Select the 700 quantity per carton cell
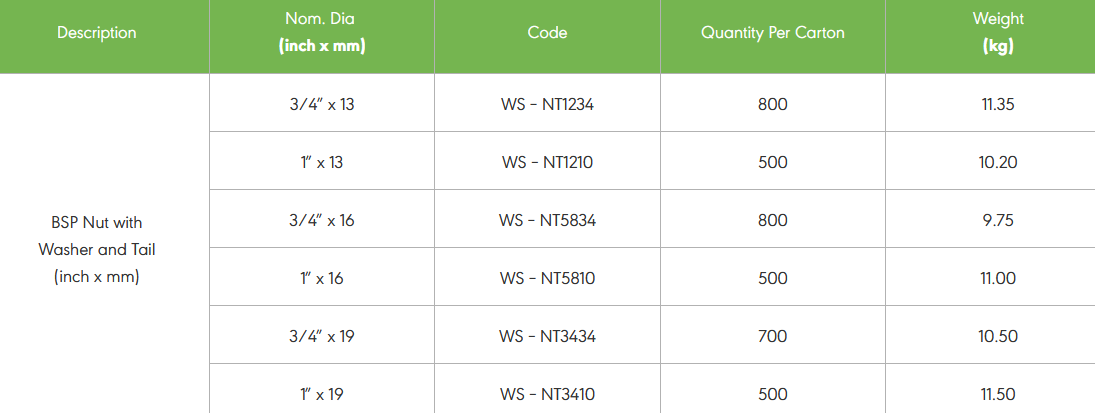Viewport: 1095px width, 413px height. [x=772, y=336]
